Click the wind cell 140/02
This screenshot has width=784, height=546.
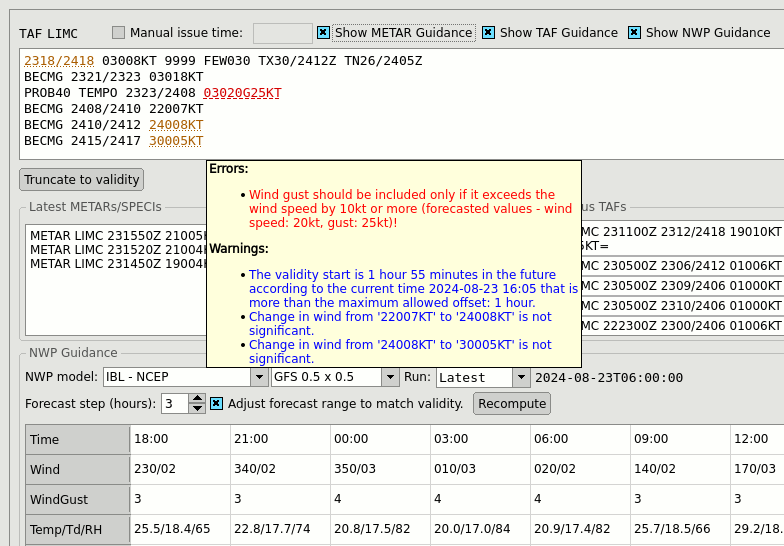point(680,469)
